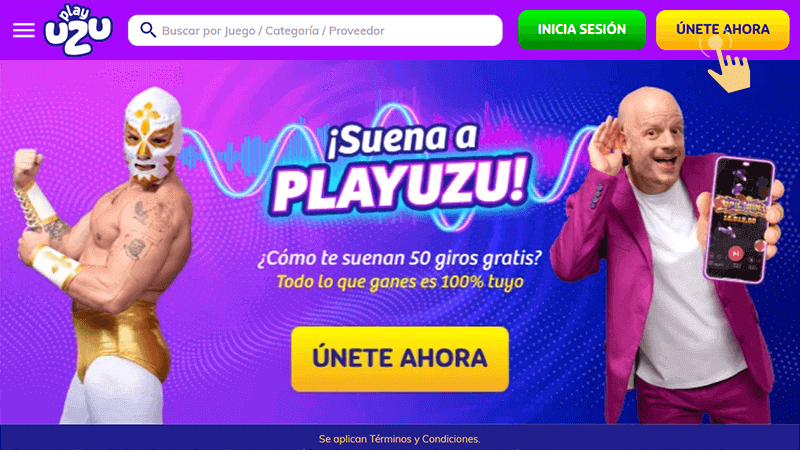Image resolution: width=800 pixels, height=450 pixels.
Task: Click the pointing hand cursor icon
Action: click(x=729, y=66)
